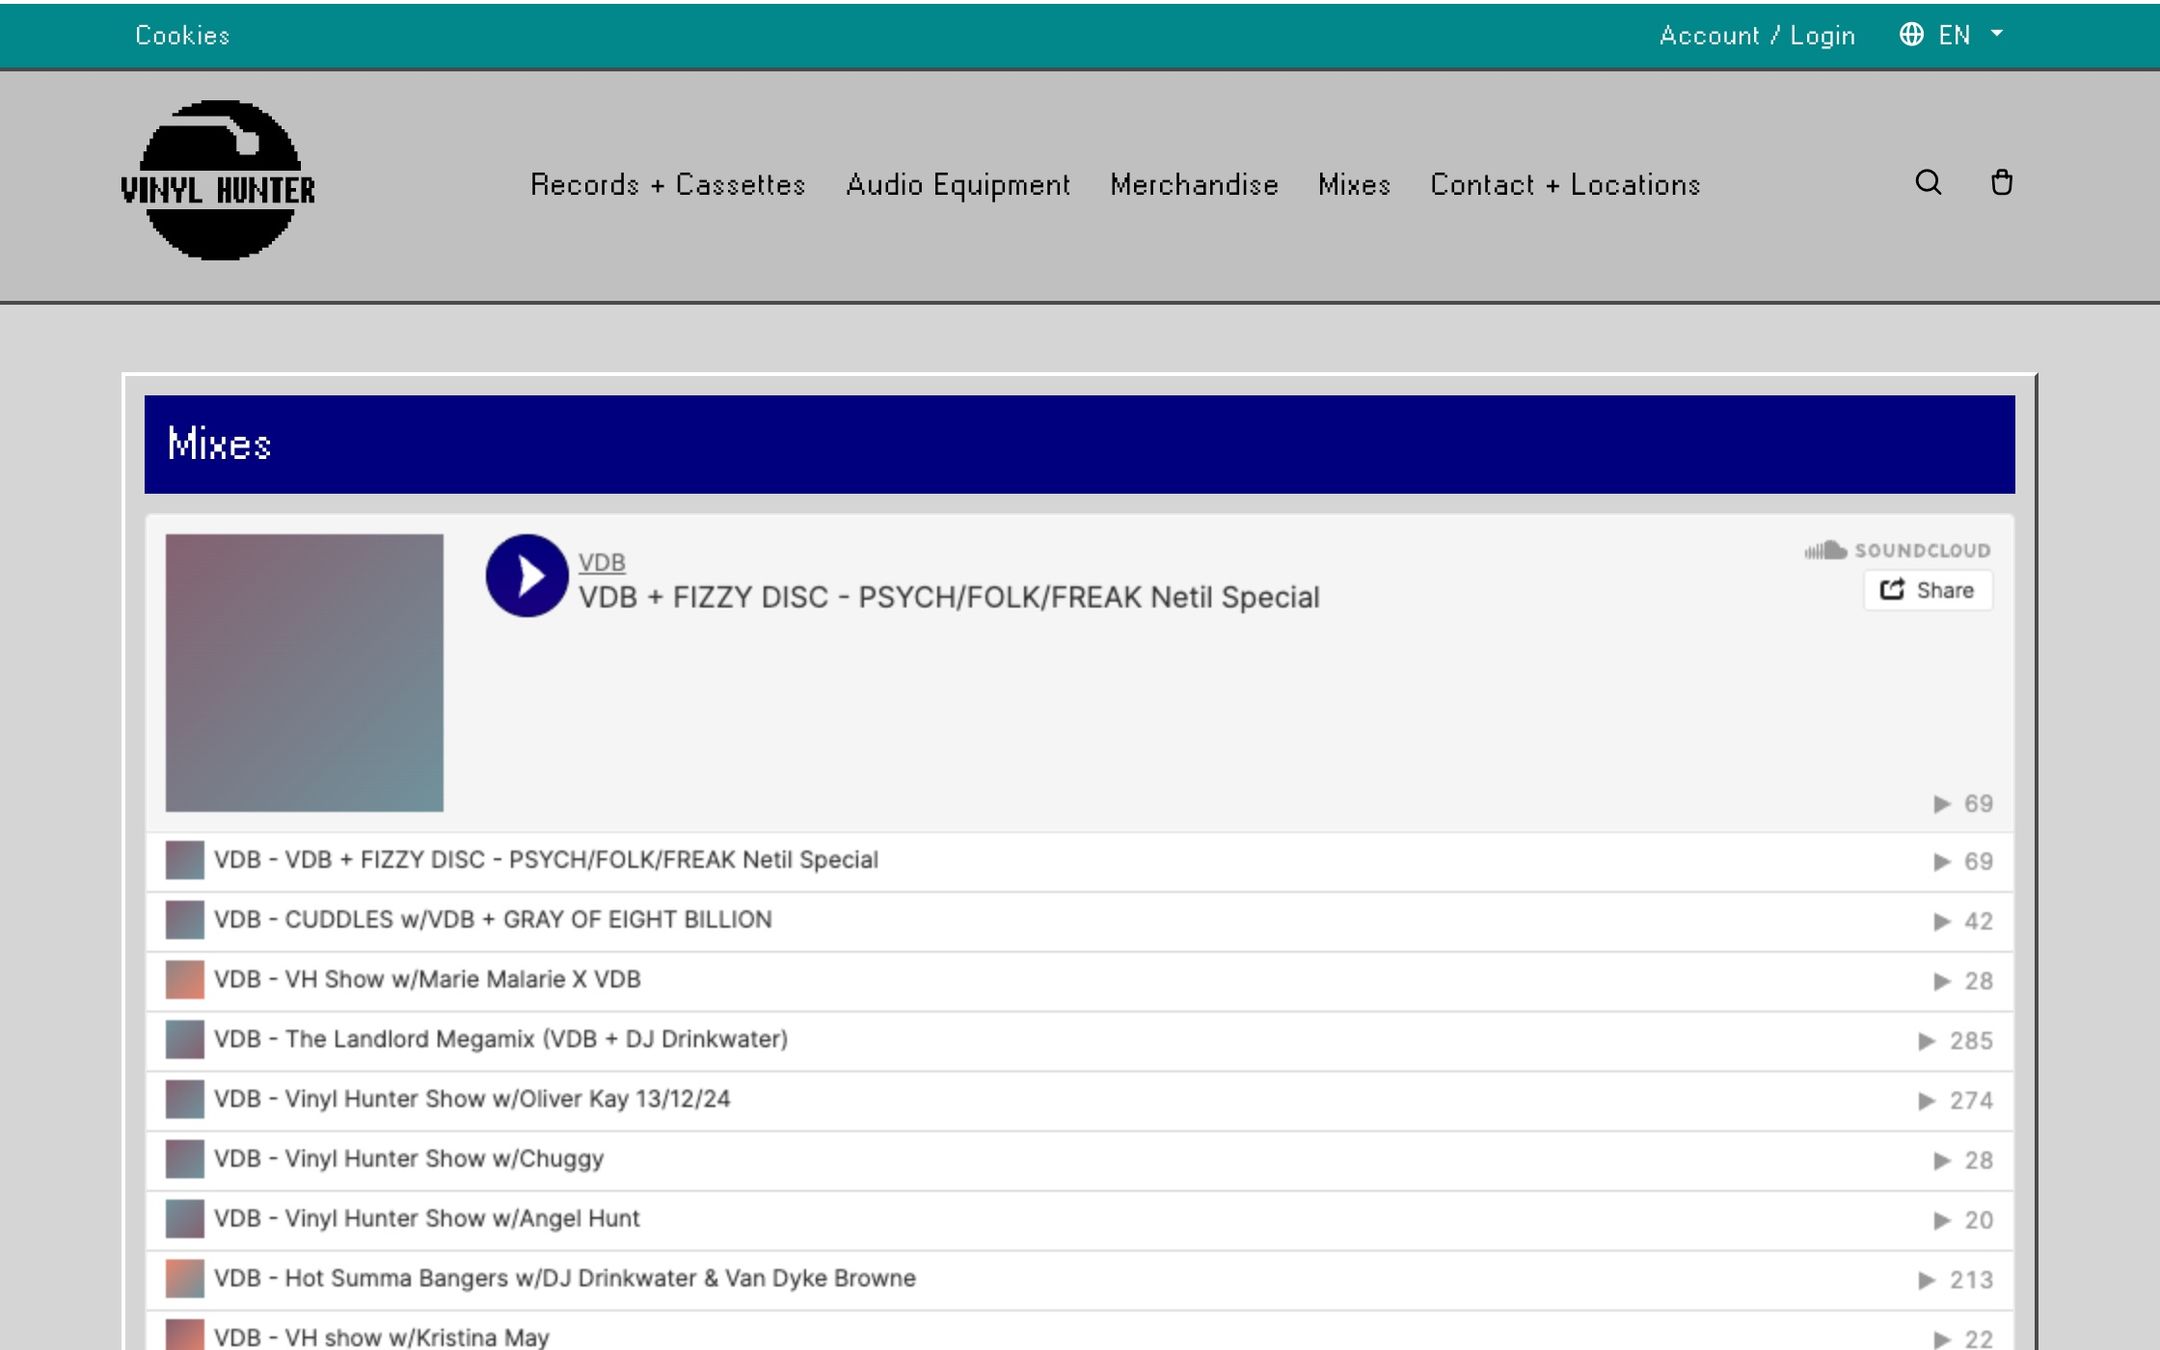Click the Vinyl Hunter logo
The height and width of the screenshot is (1350, 2160).
coord(218,181)
